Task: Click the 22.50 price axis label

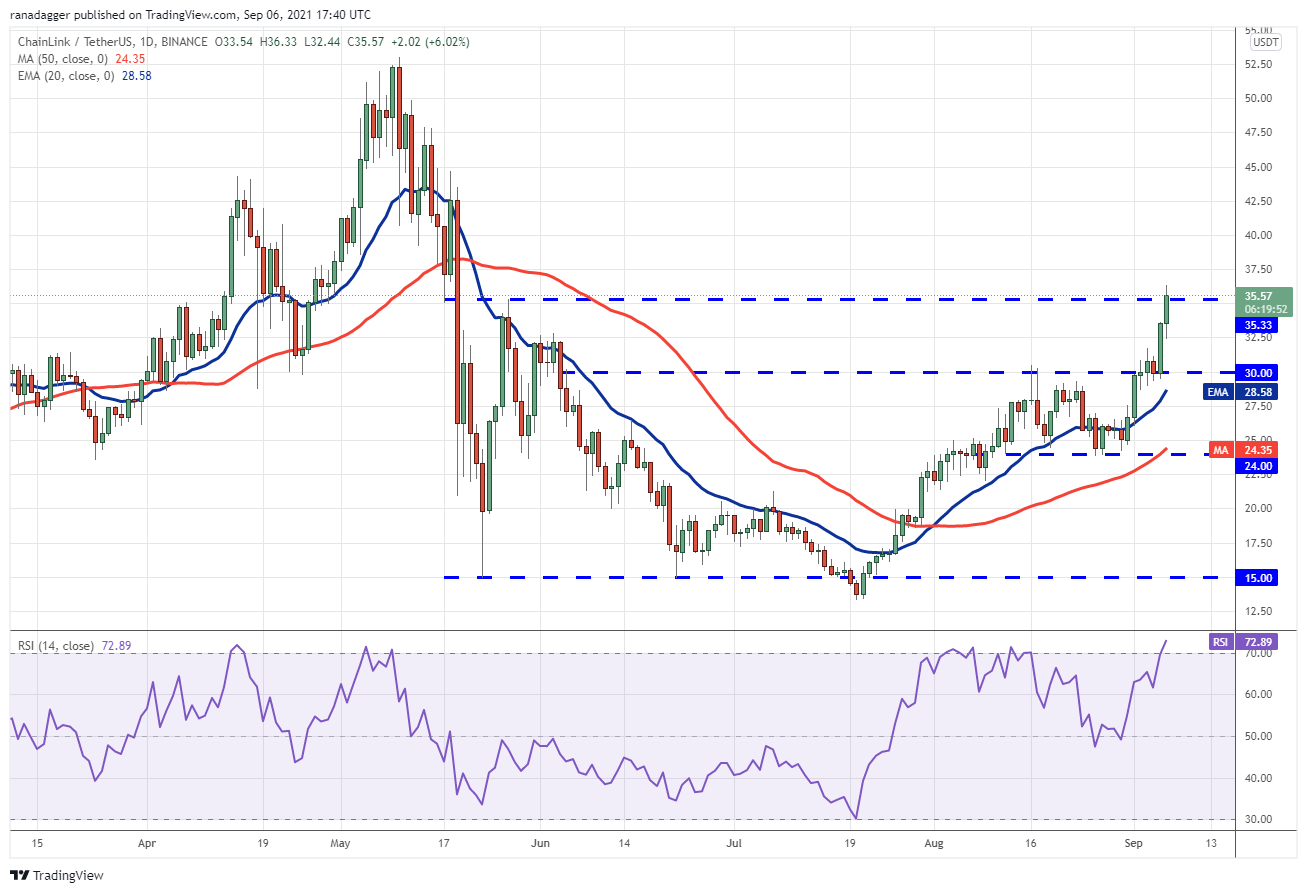Action: tap(1257, 474)
